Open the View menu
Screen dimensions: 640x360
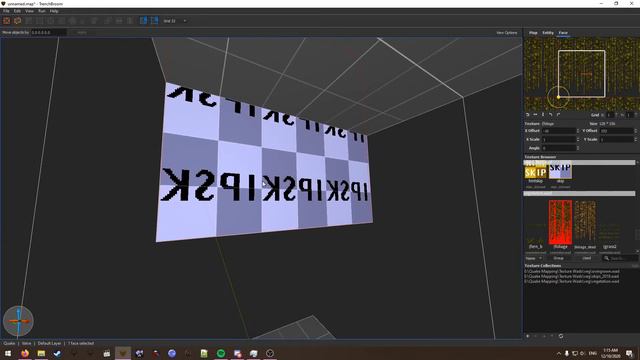click(29, 11)
